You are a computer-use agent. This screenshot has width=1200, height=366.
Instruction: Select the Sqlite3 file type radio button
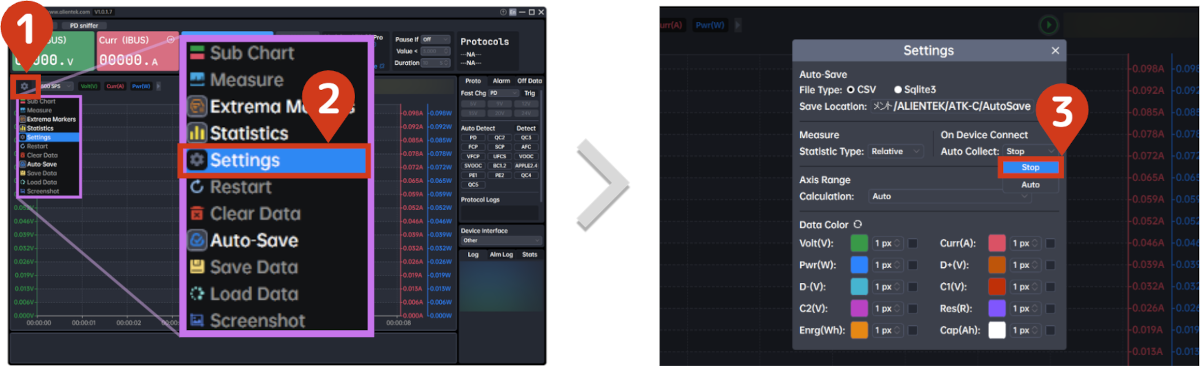pyautogui.click(x=897, y=89)
